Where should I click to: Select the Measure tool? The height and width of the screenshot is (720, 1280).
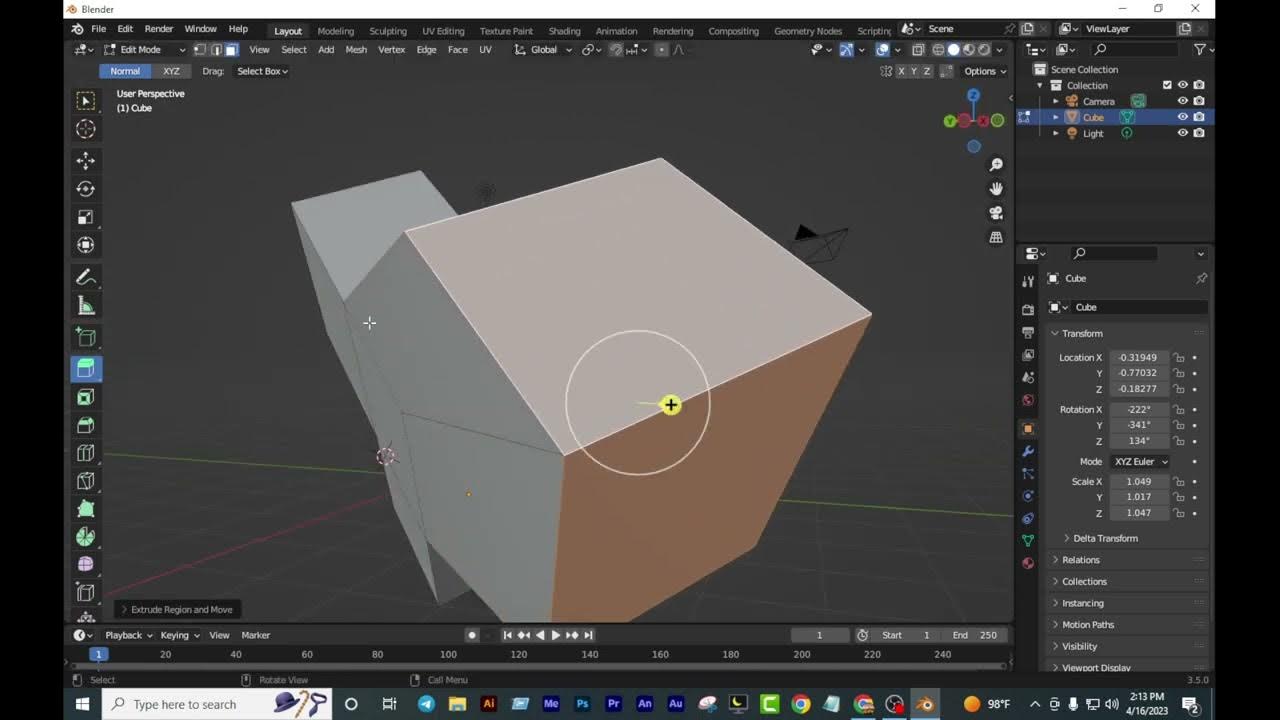86,306
